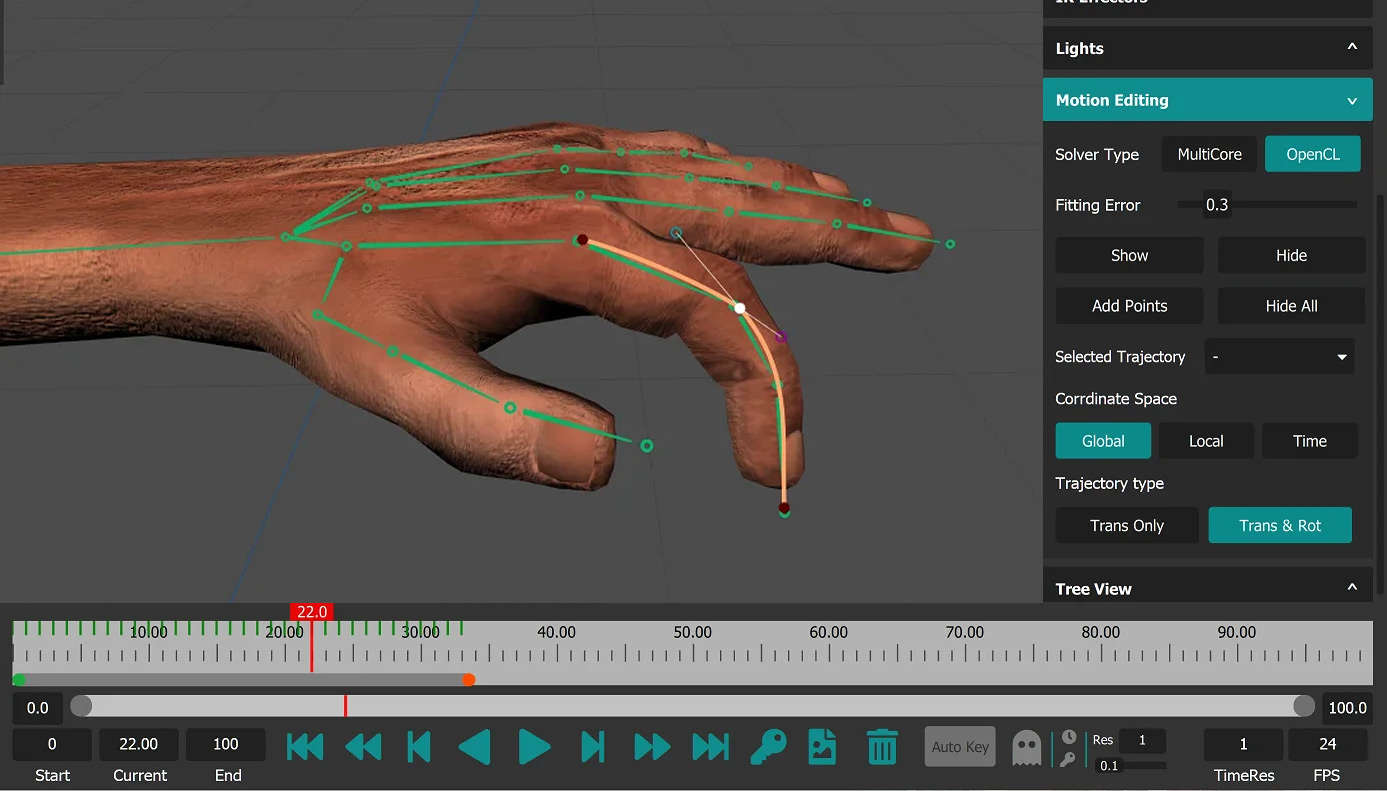This screenshot has width=1387, height=791.
Task: Select Time coordinate space
Action: point(1310,441)
